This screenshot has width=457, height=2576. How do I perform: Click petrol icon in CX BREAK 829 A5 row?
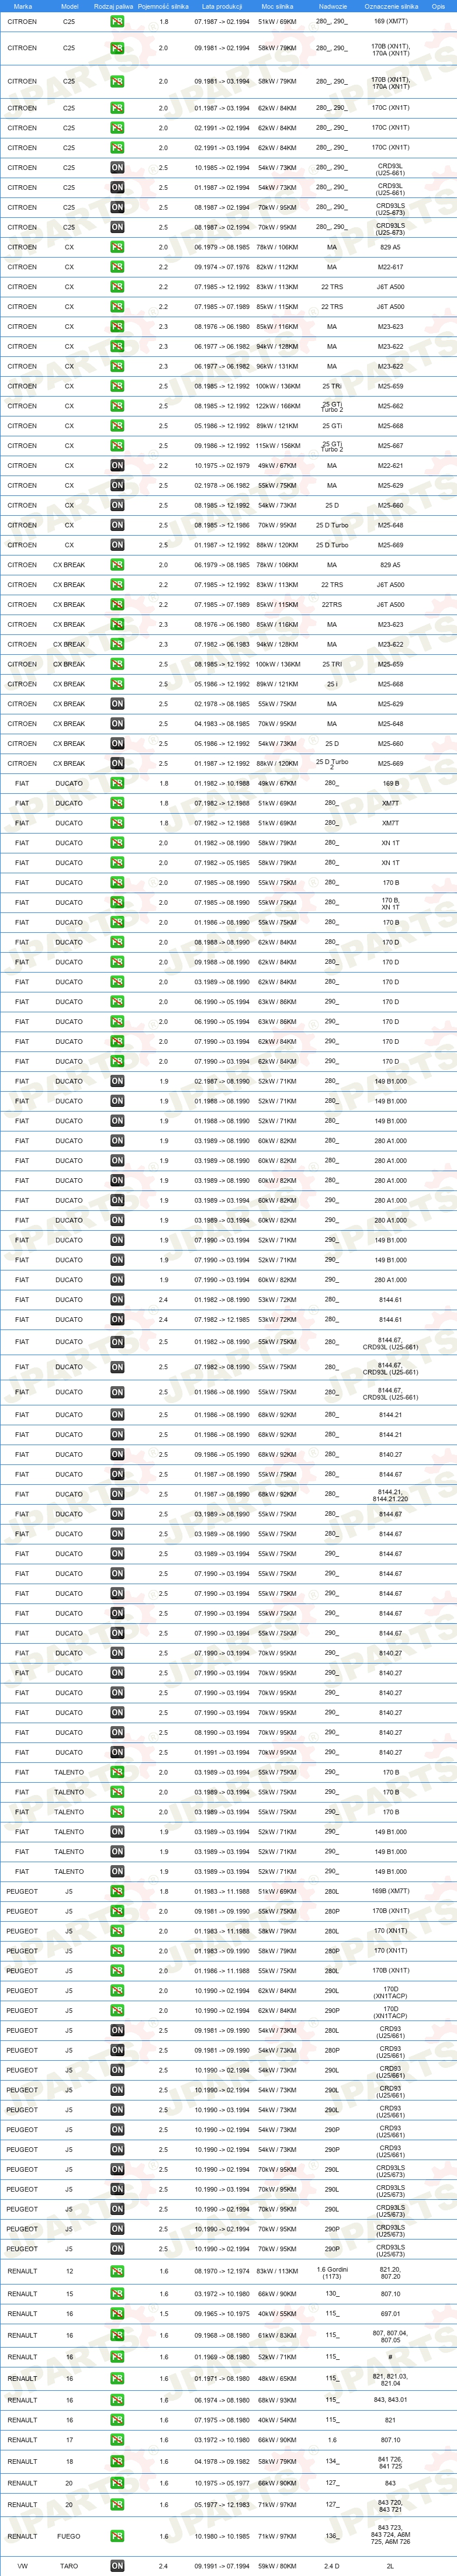[x=117, y=565]
